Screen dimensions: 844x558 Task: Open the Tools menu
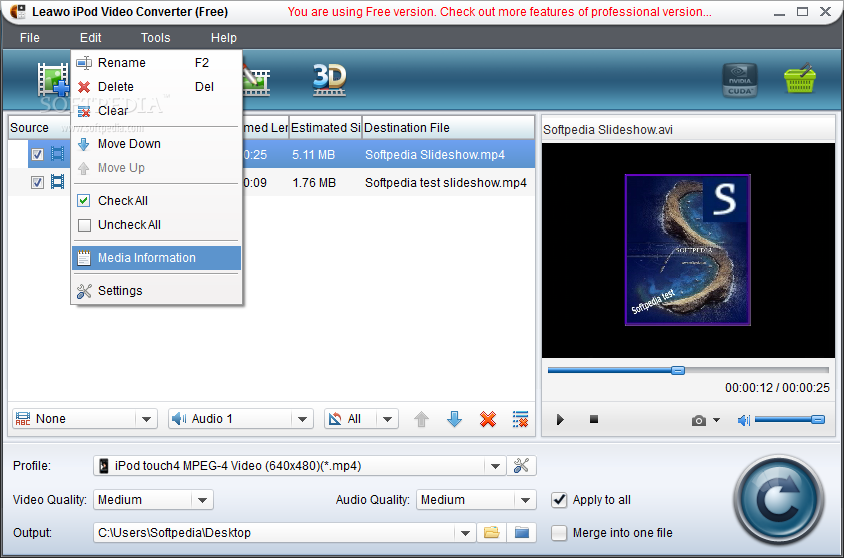pos(156,38)
